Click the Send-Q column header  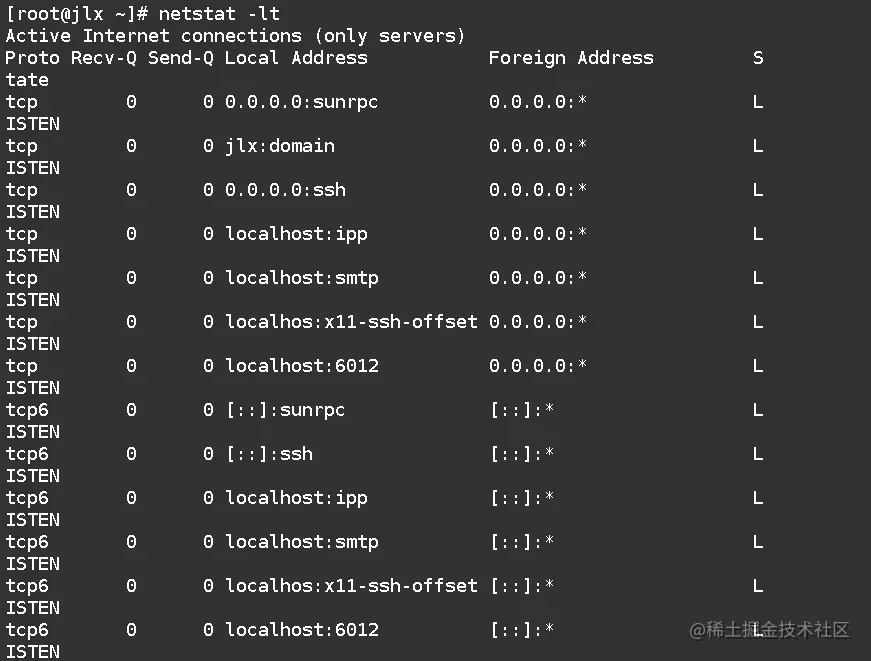tap(180, 58)
